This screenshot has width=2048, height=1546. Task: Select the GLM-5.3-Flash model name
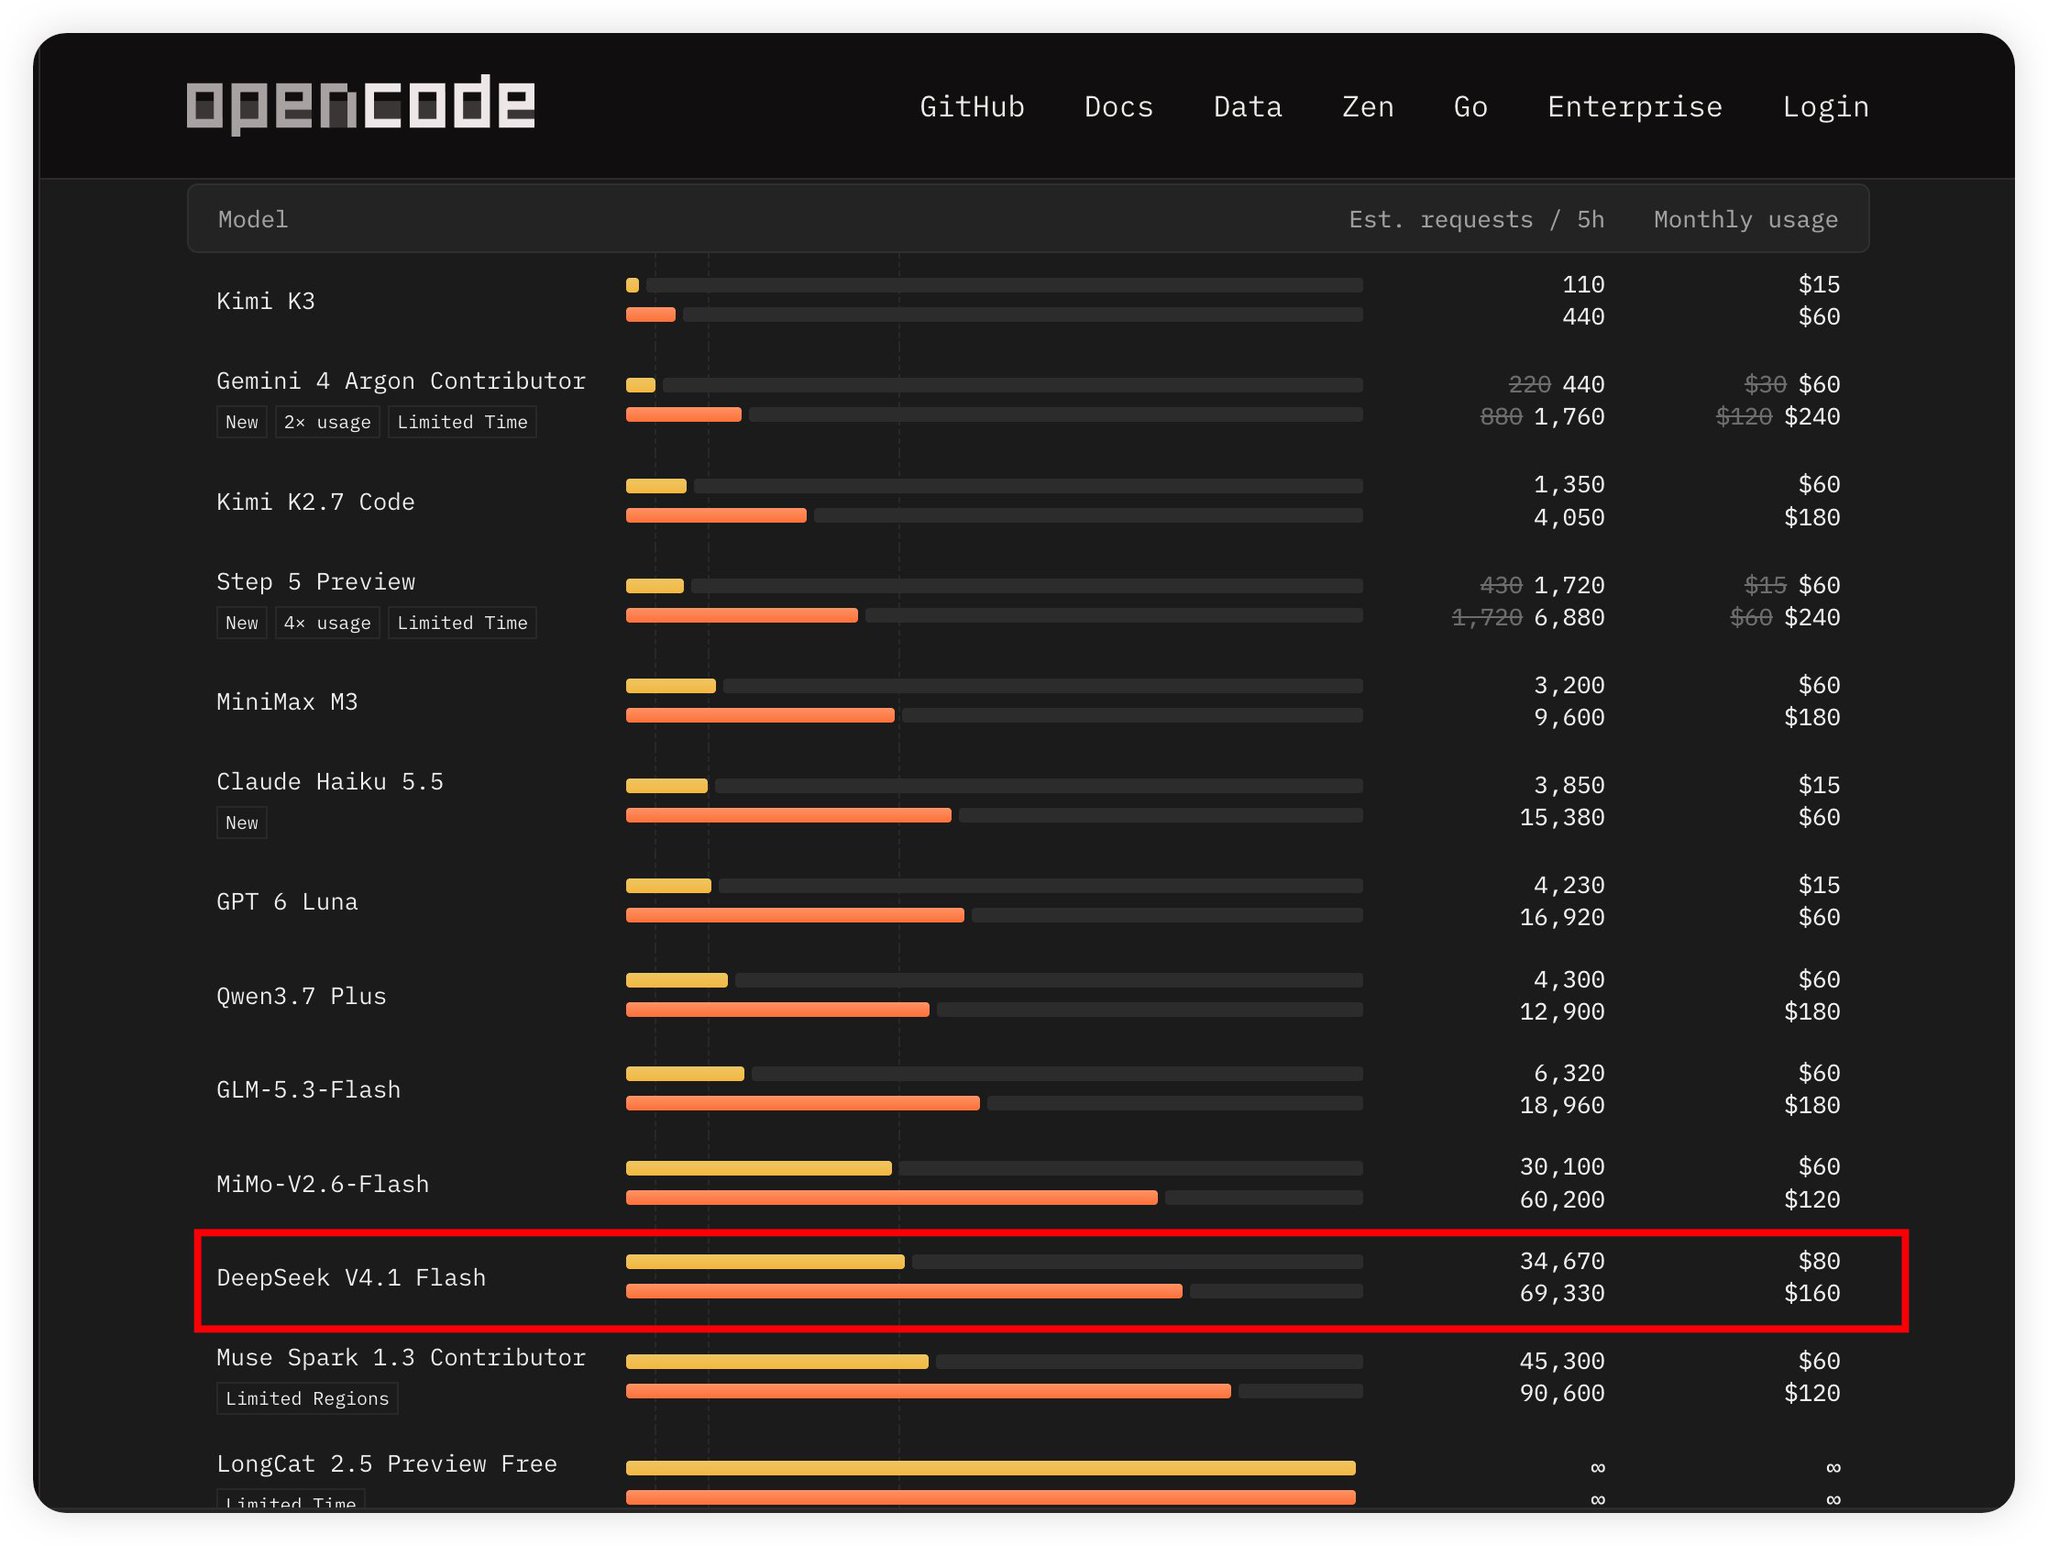point(308,1090)
